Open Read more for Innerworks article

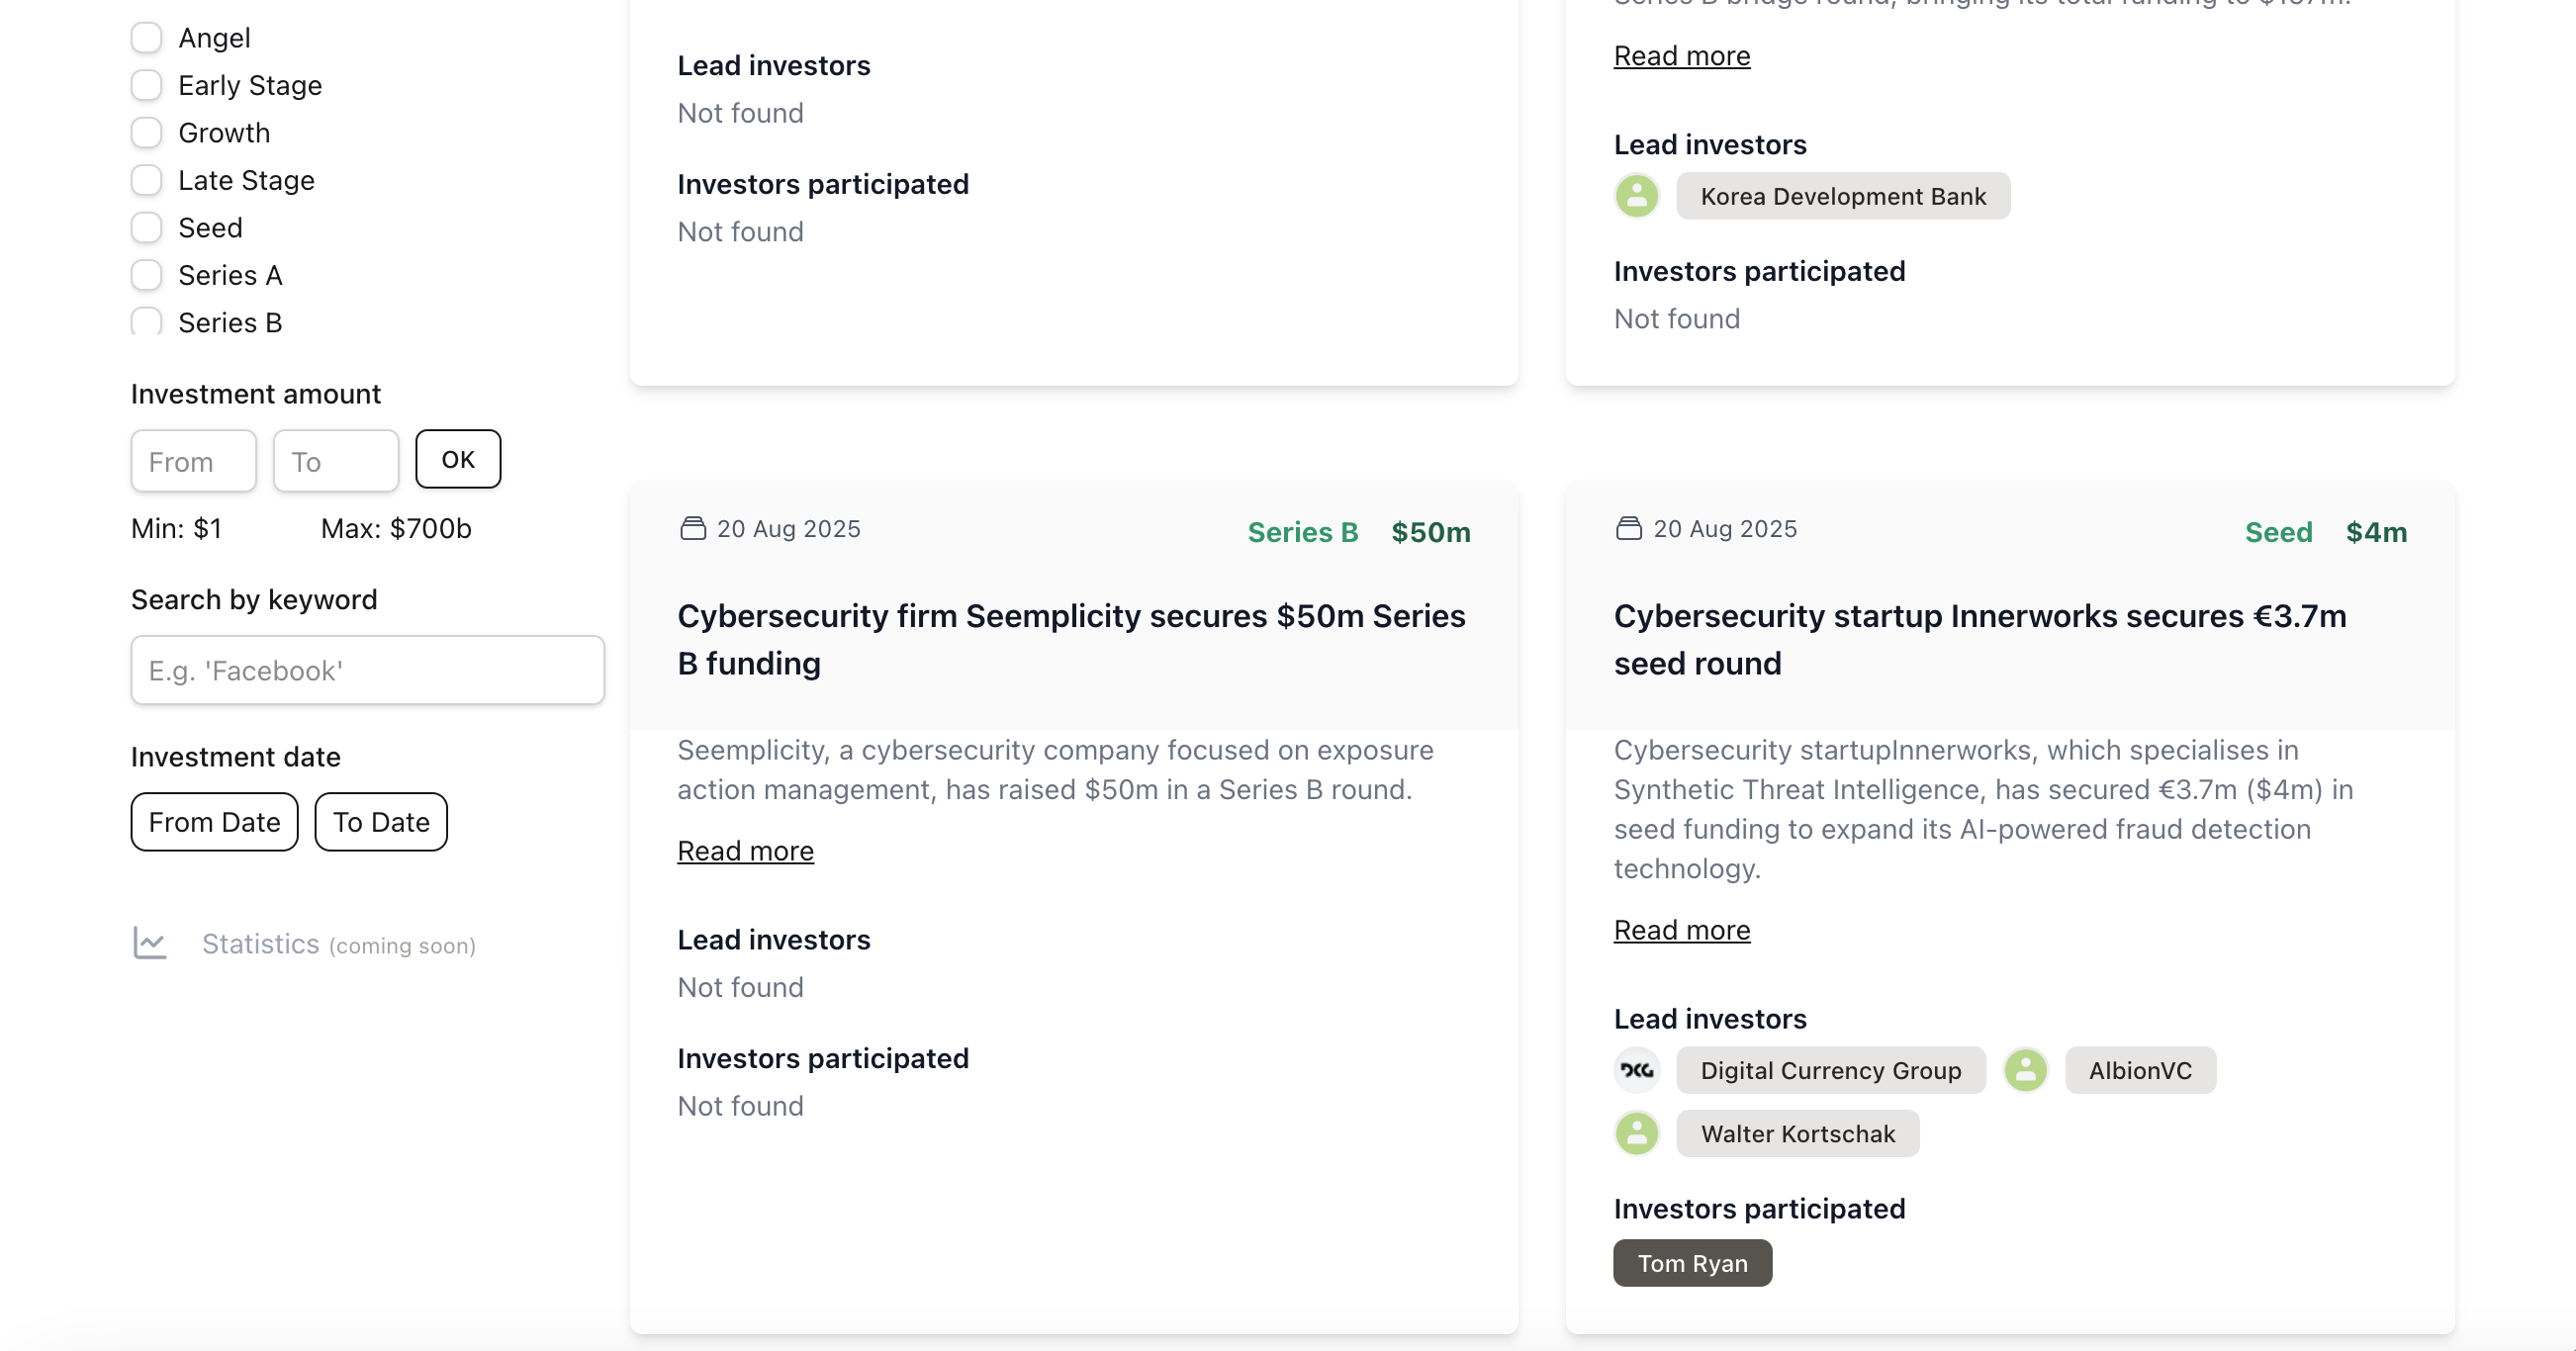(1681, 930)
